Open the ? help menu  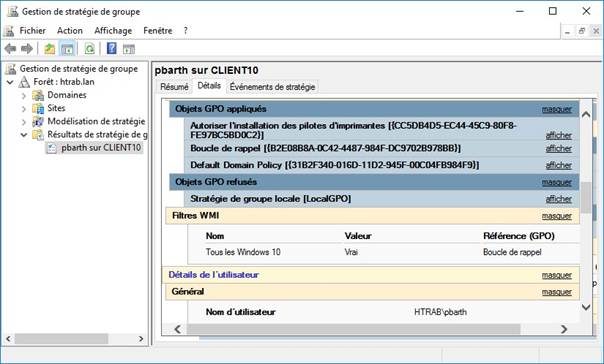click(186, 31)
